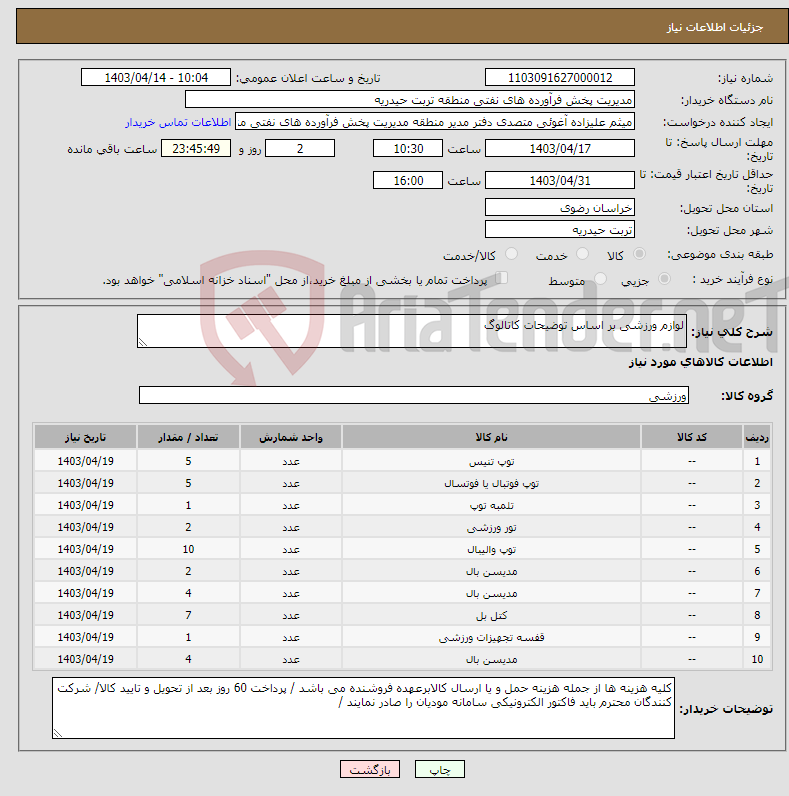Click the بازگشت (back) button
Screen dimensions: 789x796
click(370, 770)
